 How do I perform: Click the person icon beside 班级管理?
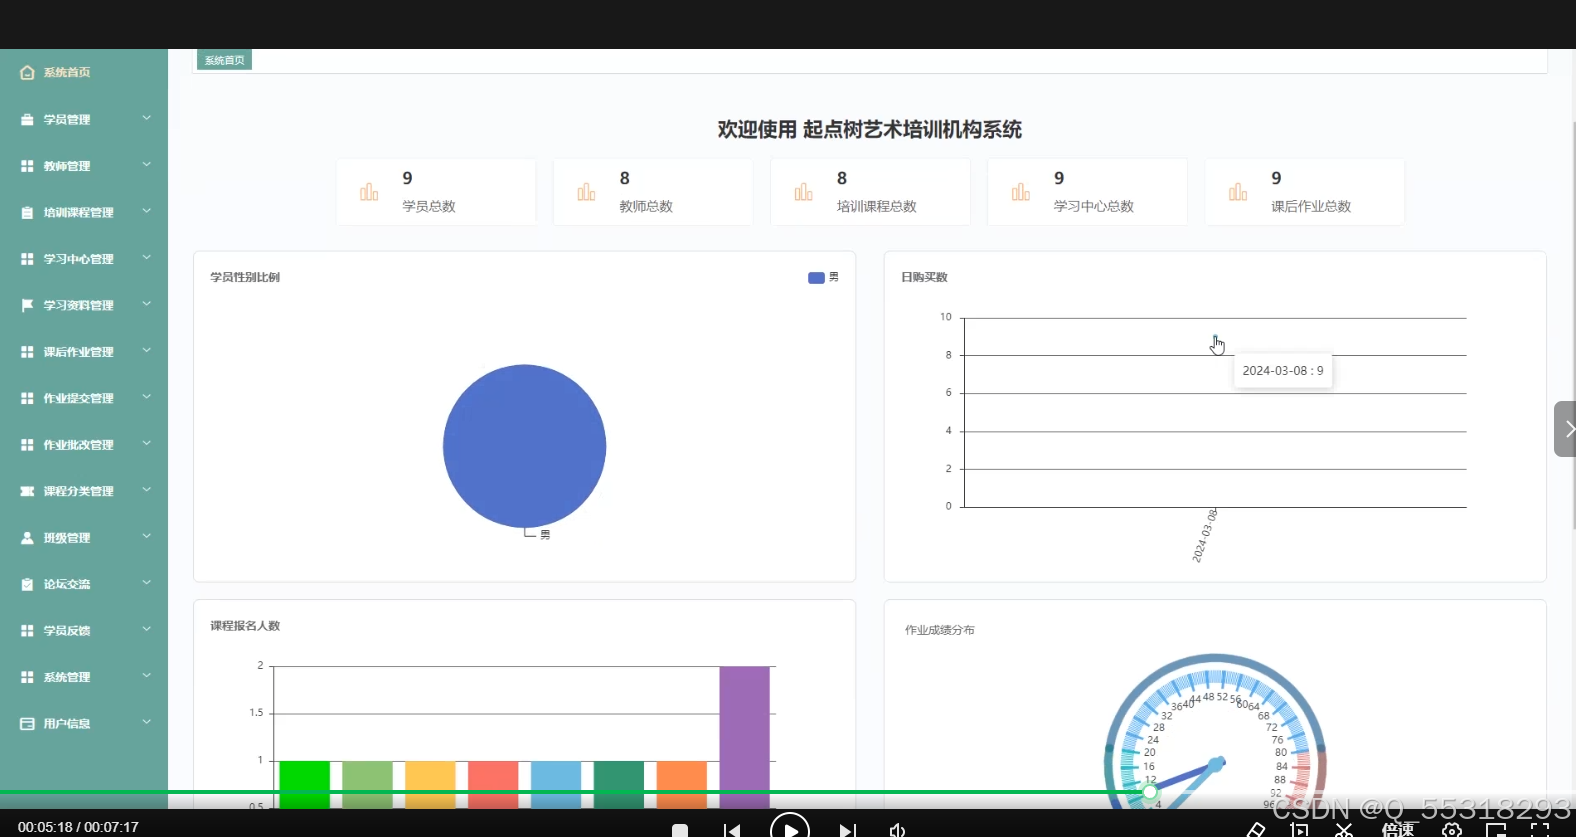27,538
